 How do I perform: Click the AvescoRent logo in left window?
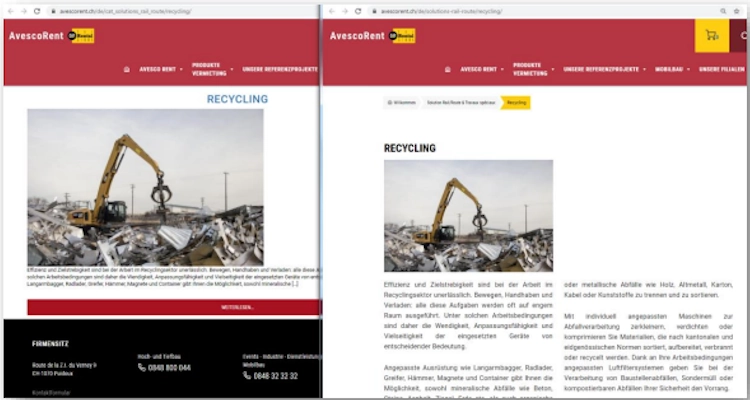point(52,36)
